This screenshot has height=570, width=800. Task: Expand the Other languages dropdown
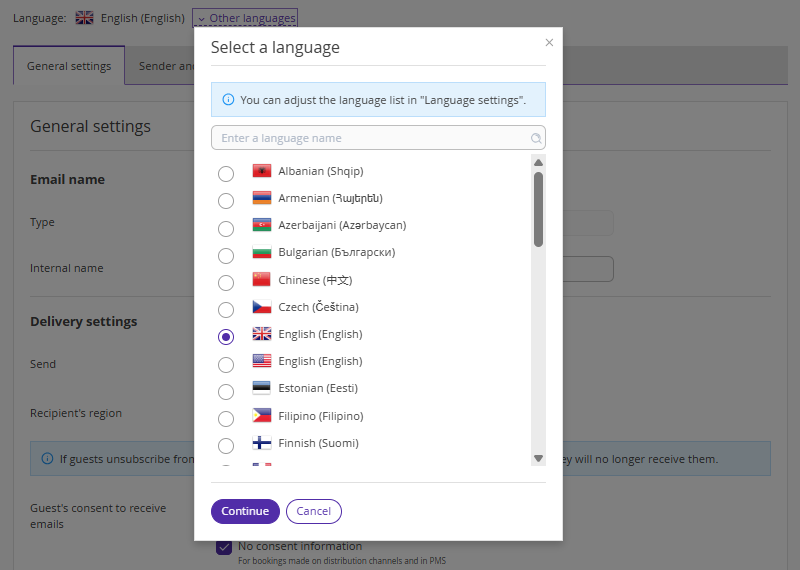pos(245,18)
